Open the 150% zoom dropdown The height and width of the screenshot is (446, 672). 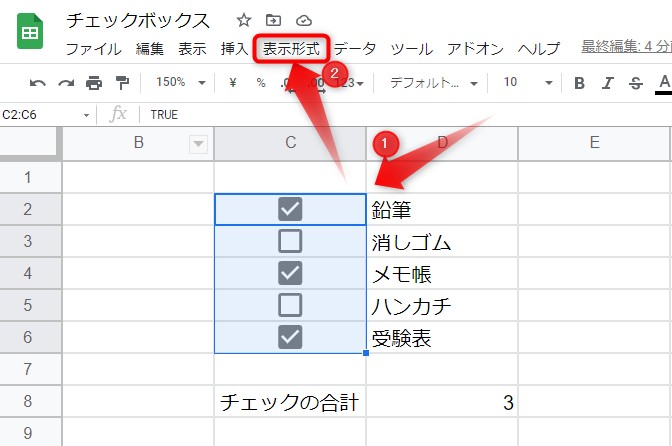(x=180, y=82)
